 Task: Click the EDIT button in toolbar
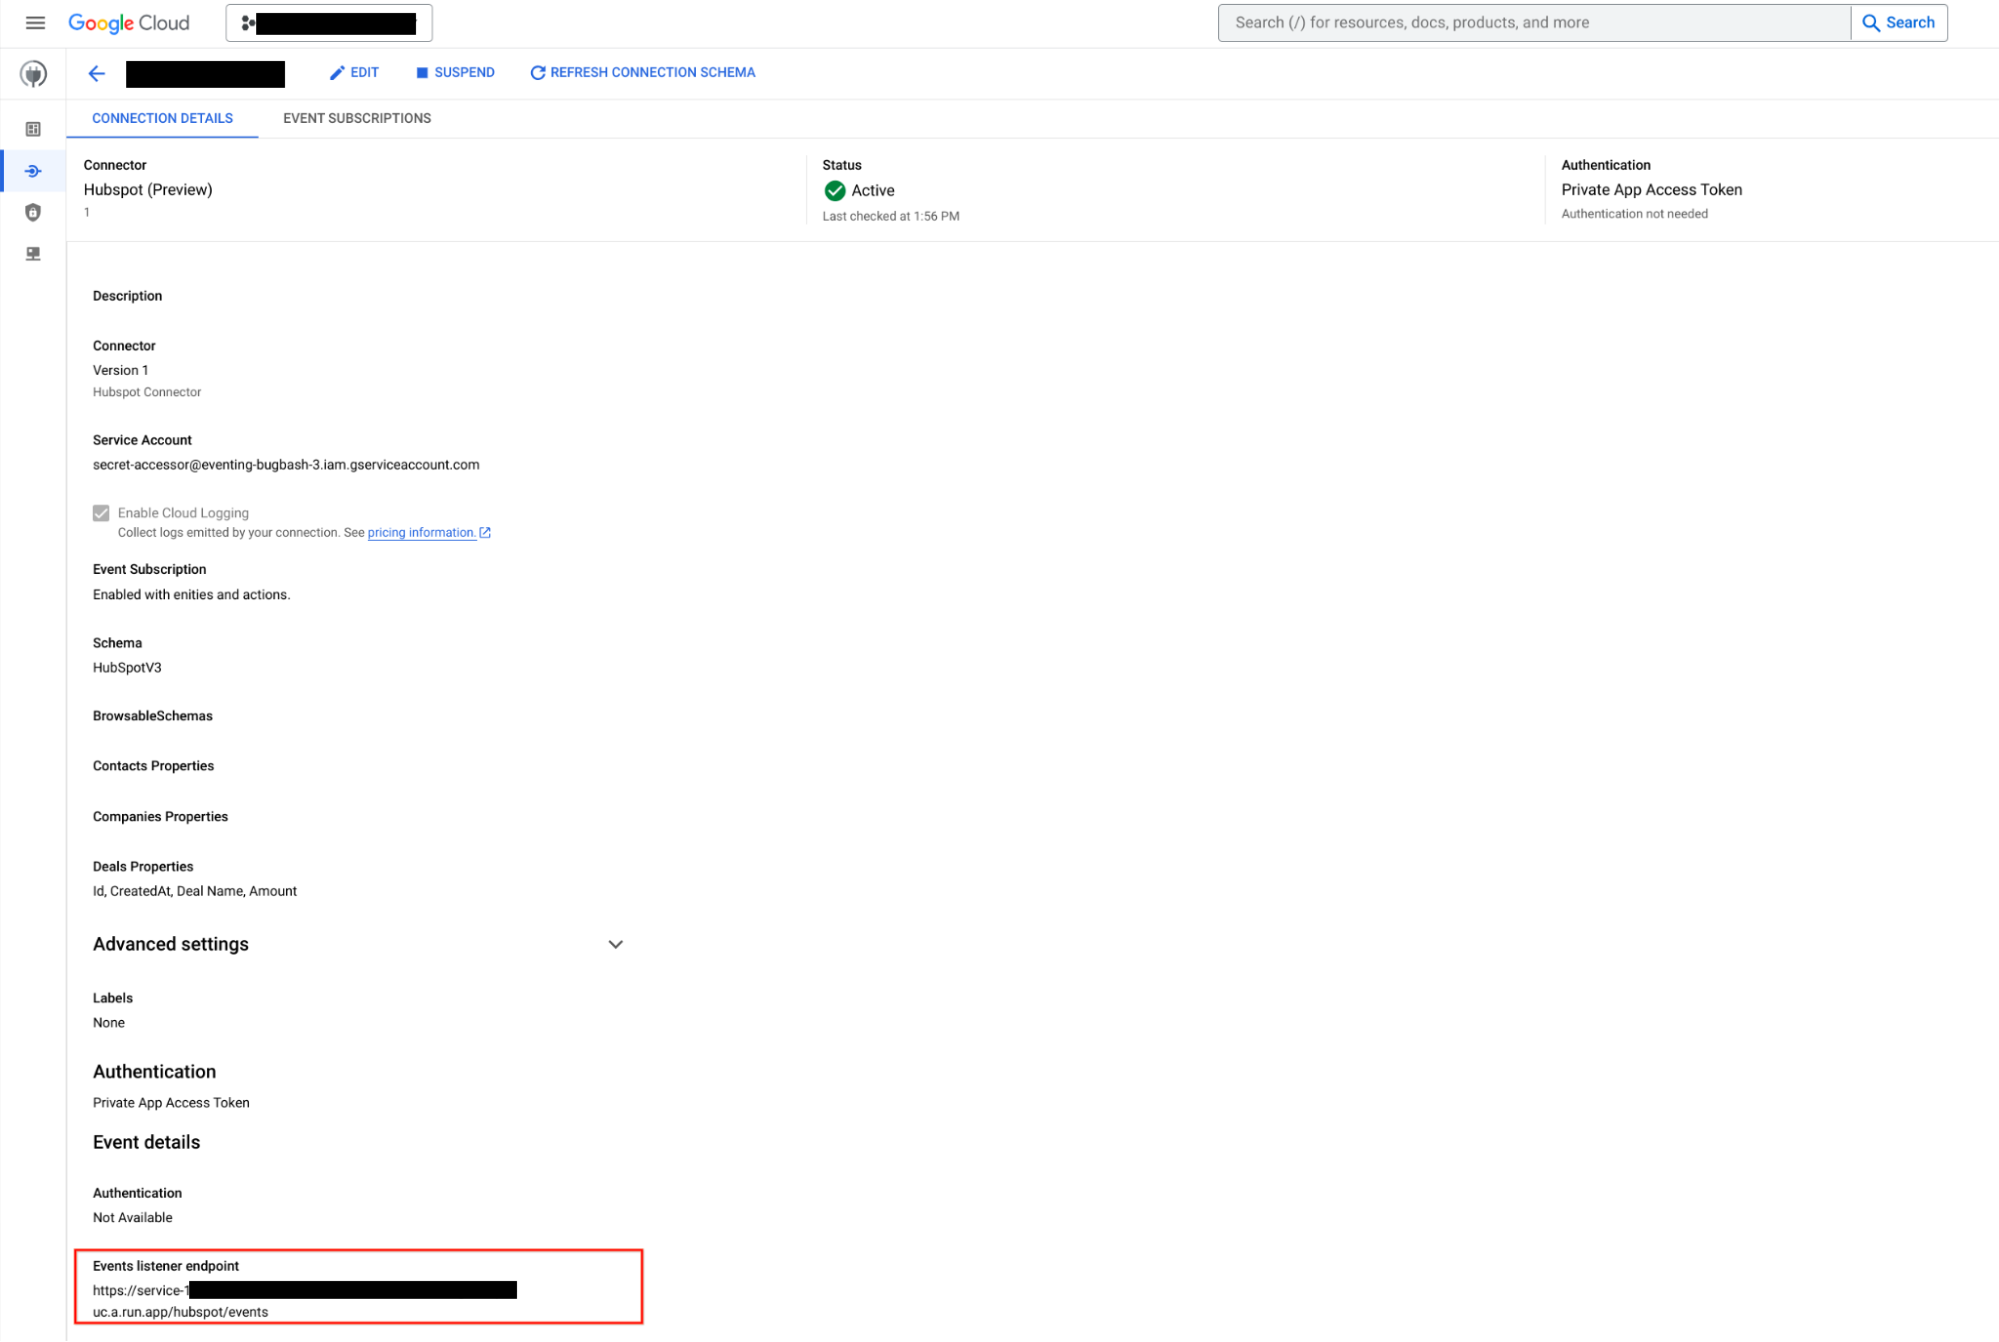point(353,72)
